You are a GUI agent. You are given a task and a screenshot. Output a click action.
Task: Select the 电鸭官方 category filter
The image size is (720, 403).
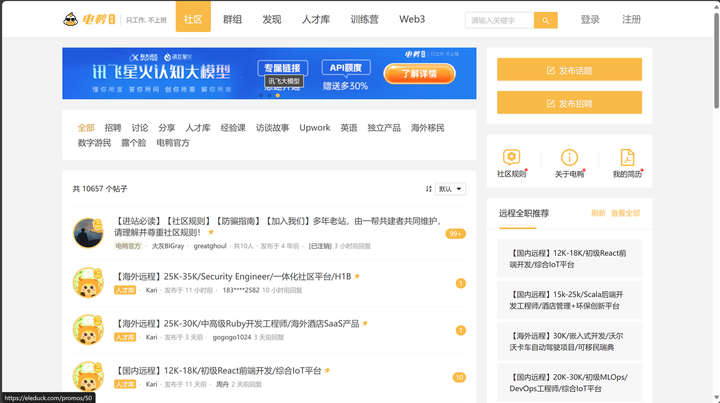click(173, 143)
